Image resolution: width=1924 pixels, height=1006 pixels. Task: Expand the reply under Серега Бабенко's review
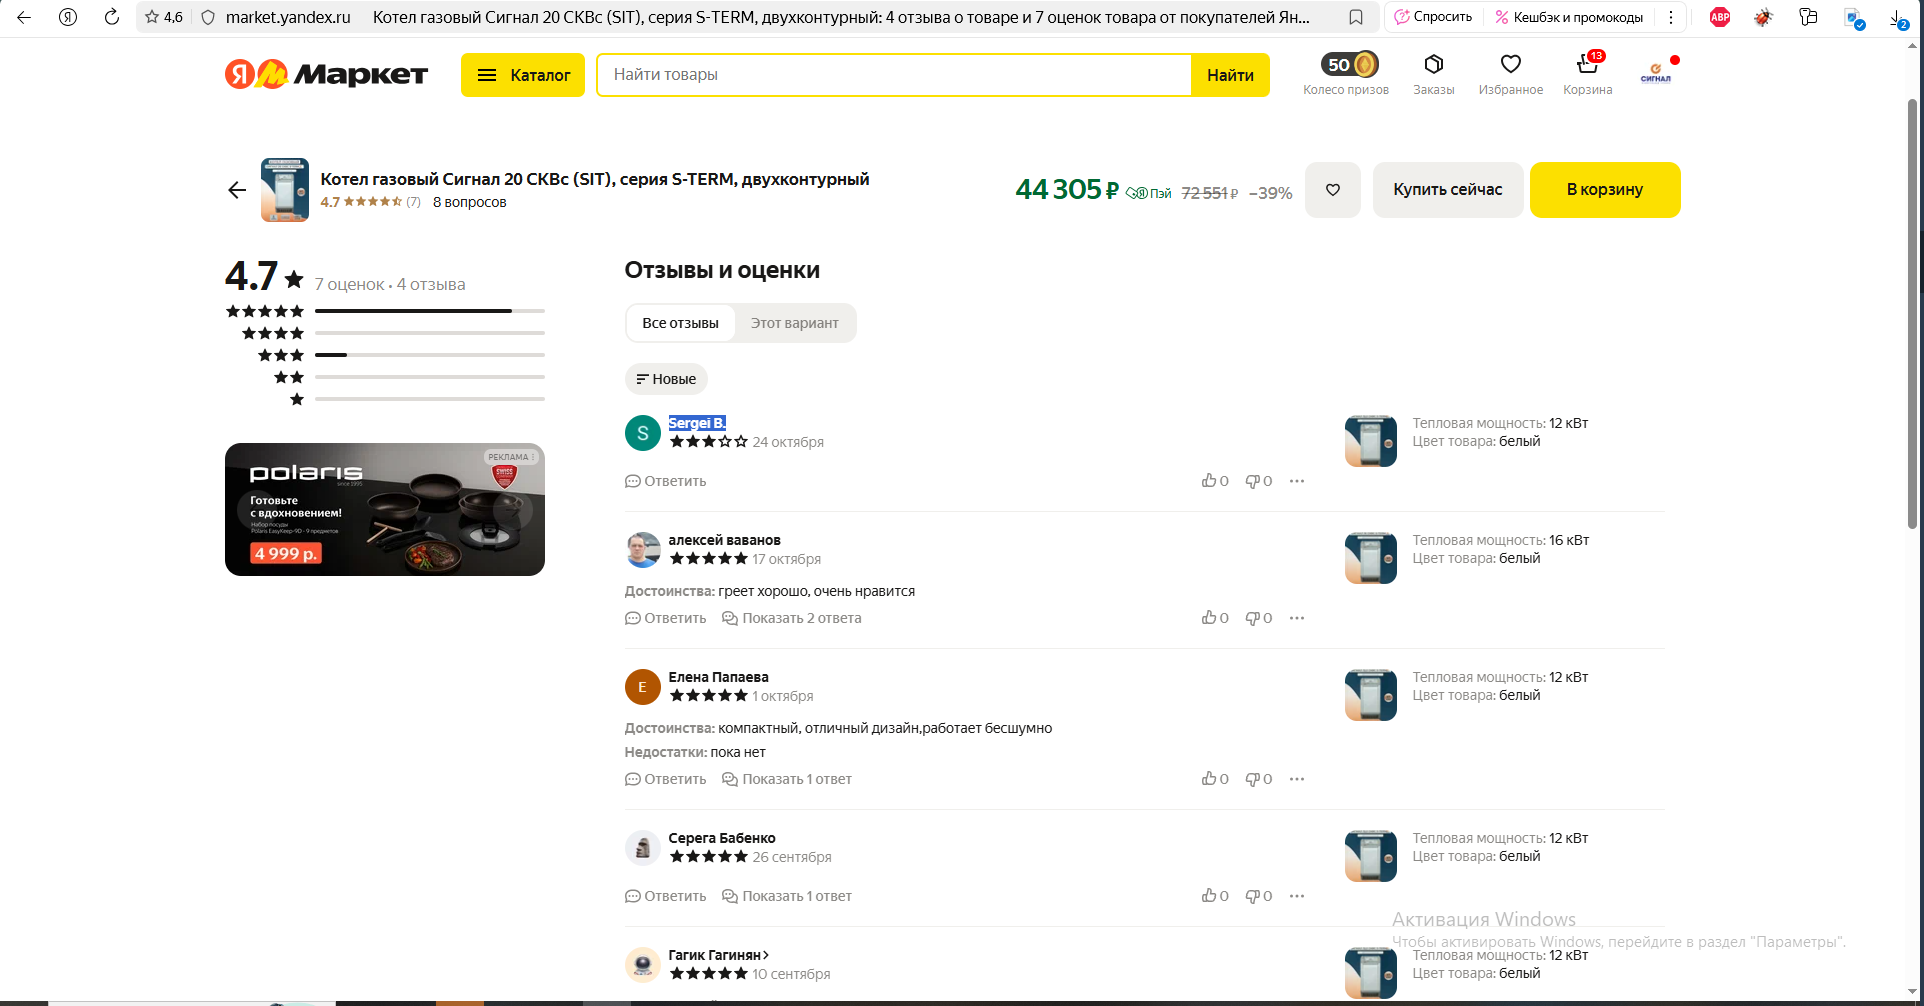point(787,896)
